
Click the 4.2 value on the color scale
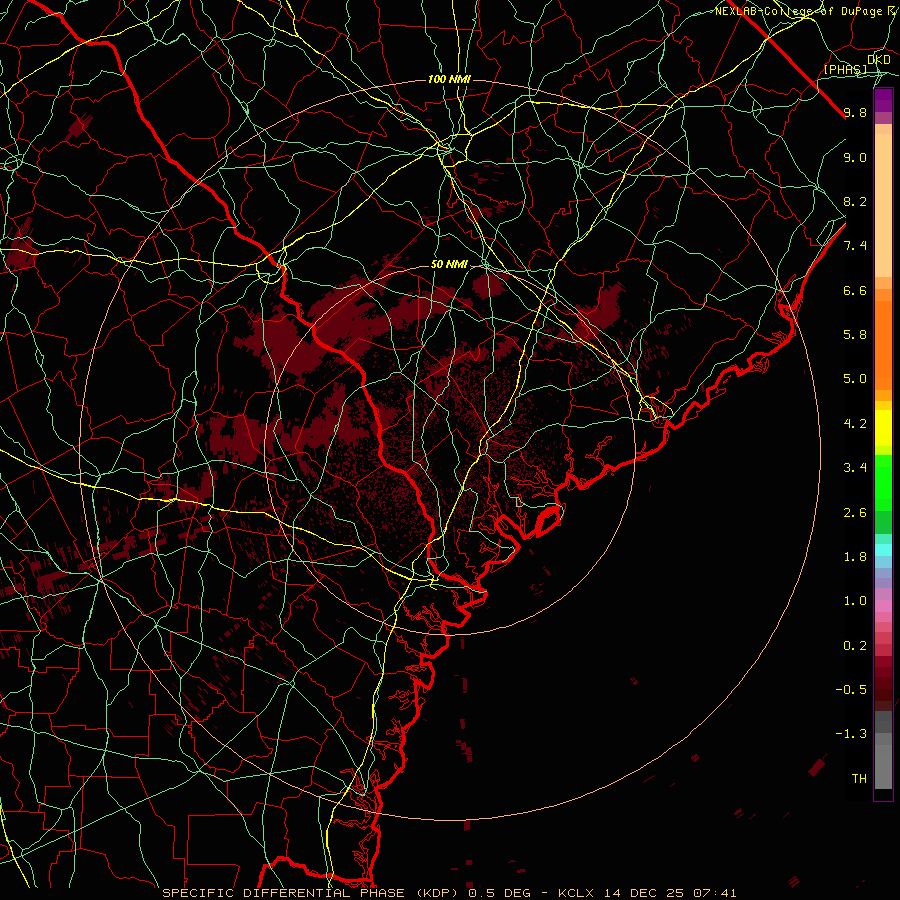tap(855, 424)
